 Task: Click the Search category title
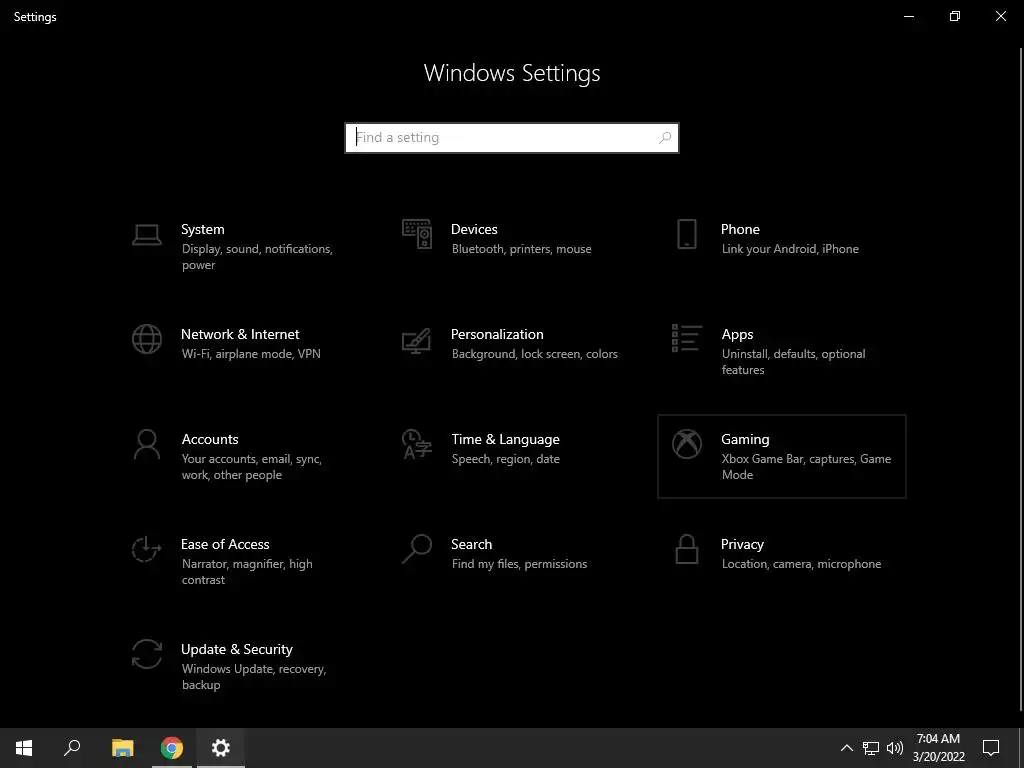(472, 545)
